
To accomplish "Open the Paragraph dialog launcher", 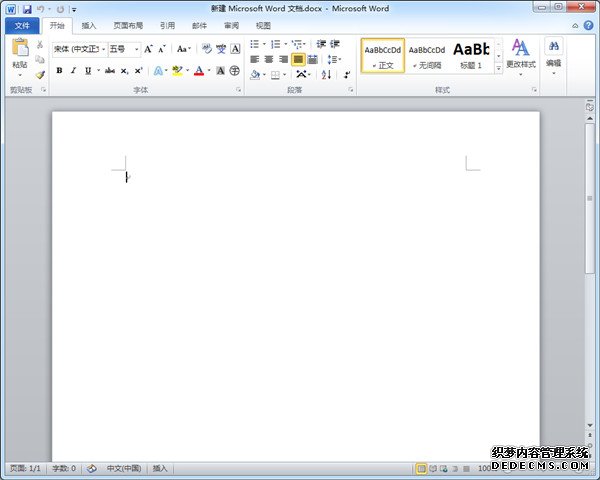I will click(351, 90).
